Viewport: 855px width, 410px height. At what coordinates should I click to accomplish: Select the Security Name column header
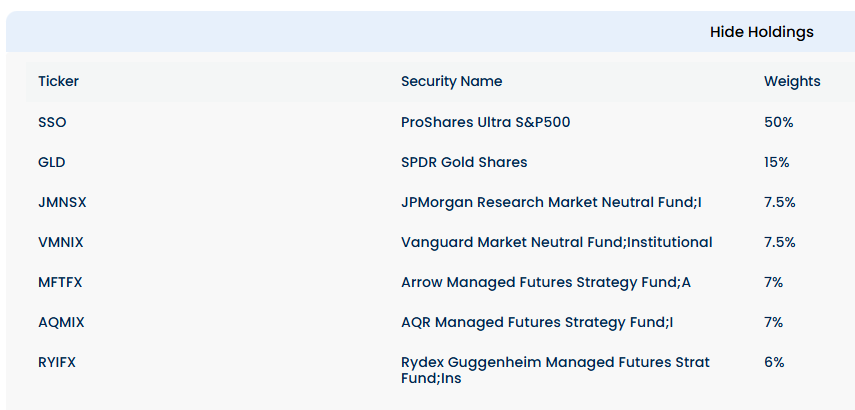click(x=451, y=81)
